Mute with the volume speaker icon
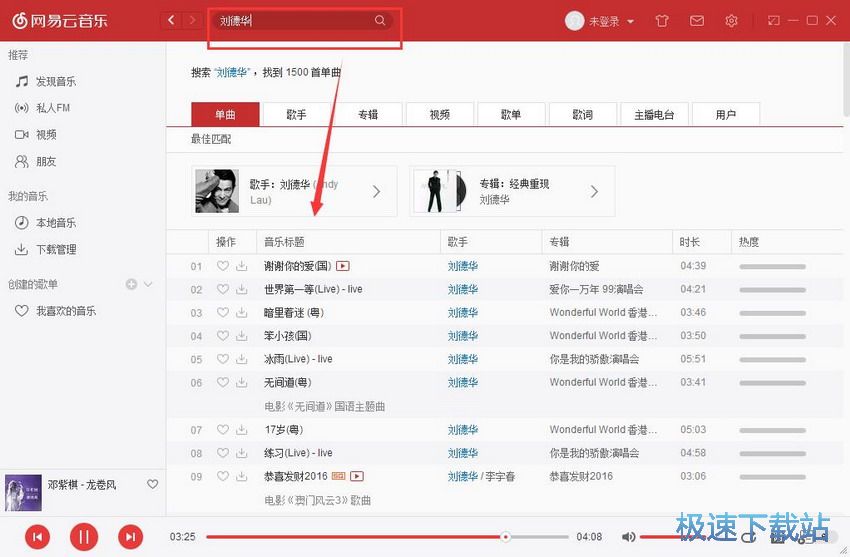The width and height of the screenshot is (850, 557). click(628, 537)
